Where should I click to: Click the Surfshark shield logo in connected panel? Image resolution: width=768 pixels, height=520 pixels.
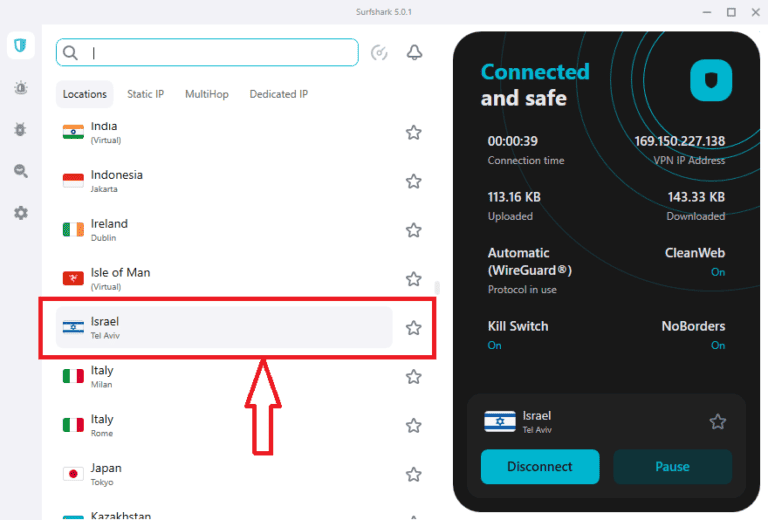coord(711,80)
